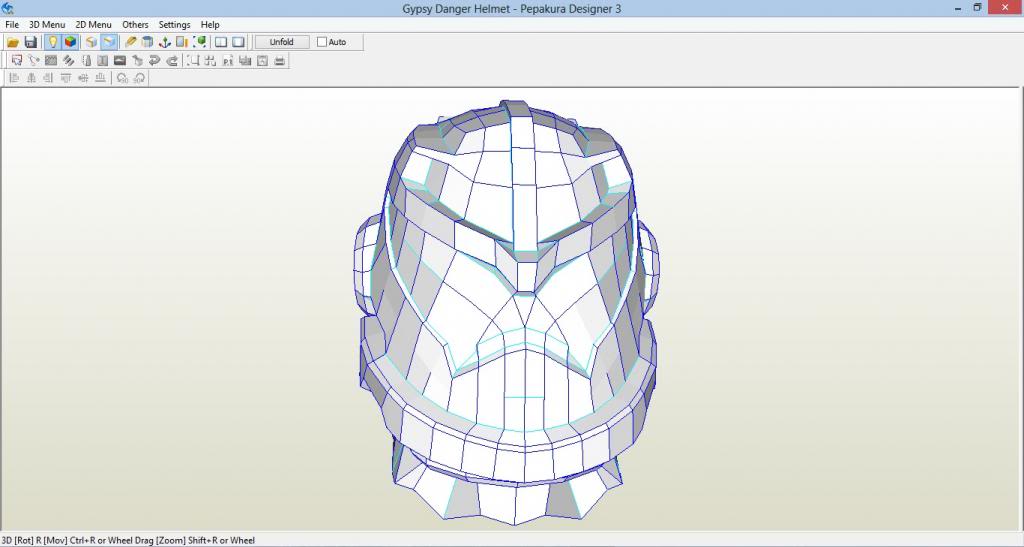Select the Select-and-Move arrow tool
Screen dimensions: 1024x547
(17, 61)
